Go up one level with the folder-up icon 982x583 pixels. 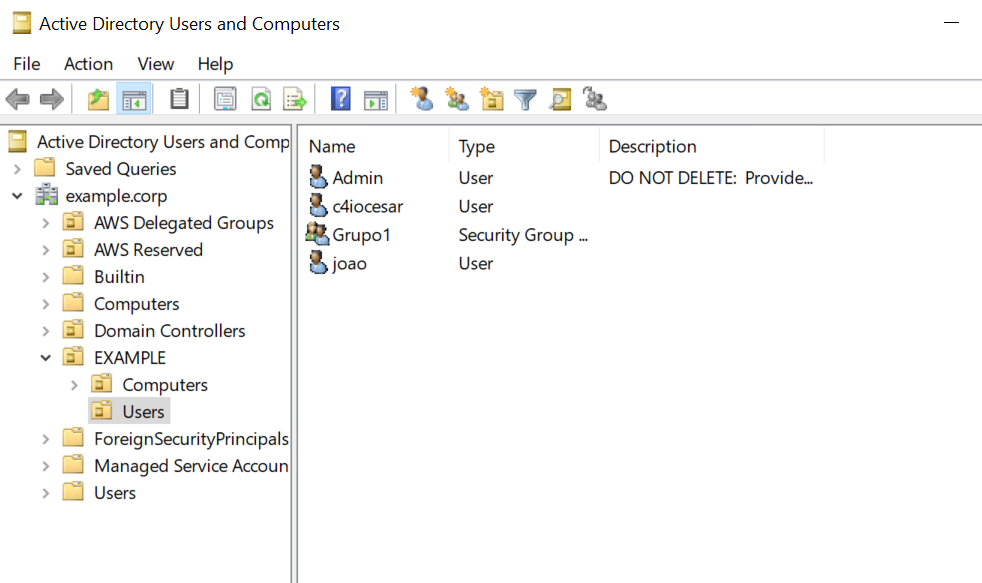tap(98, 99)
